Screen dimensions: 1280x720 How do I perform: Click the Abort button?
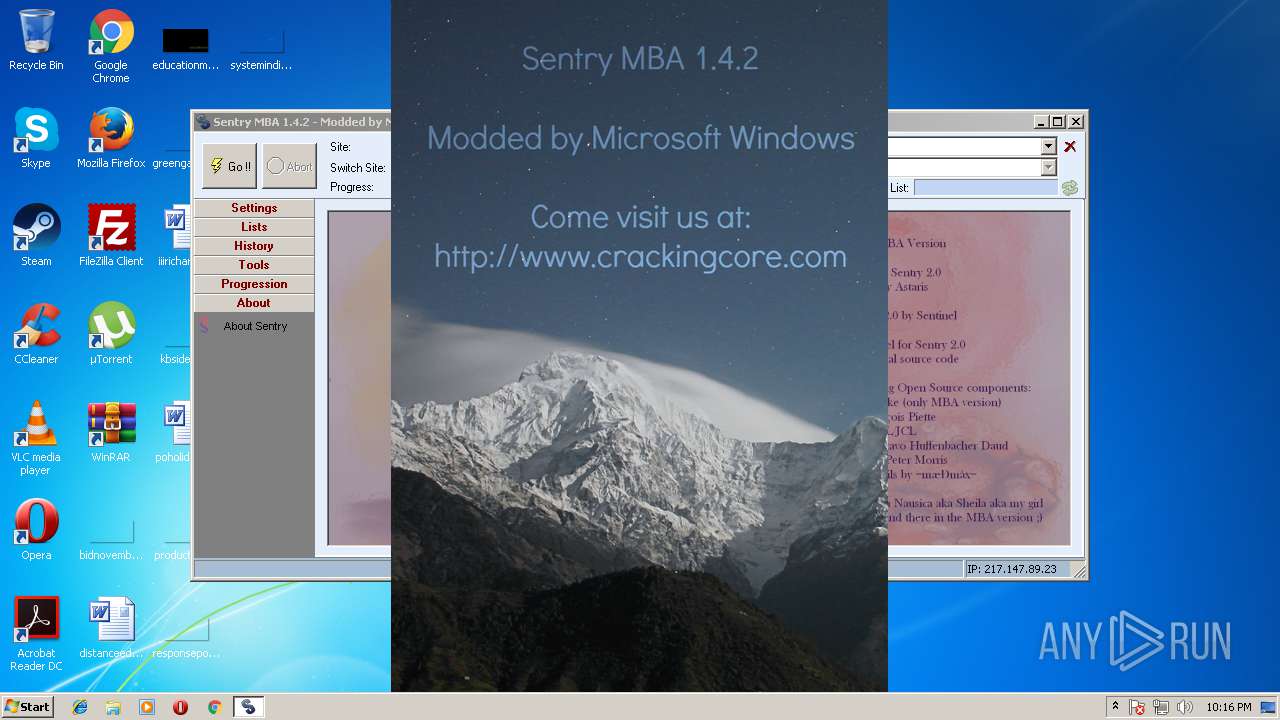(289, 166)
